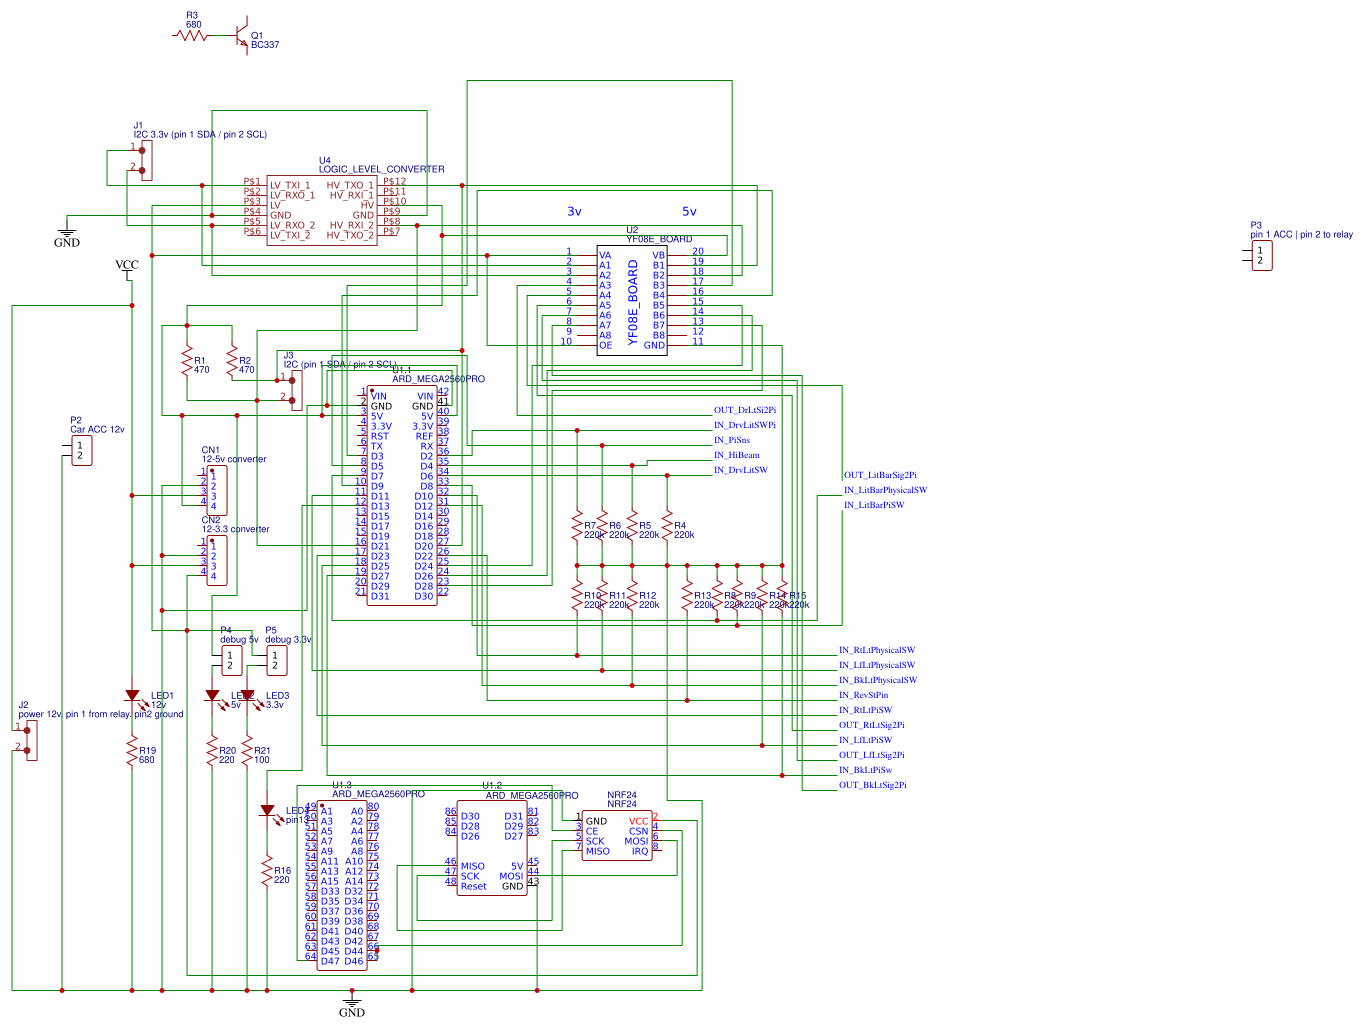Screen dimensions: 1364x1029
Task: Click connector P2 Car ACC 12v
Action: (x=80, y=450)
